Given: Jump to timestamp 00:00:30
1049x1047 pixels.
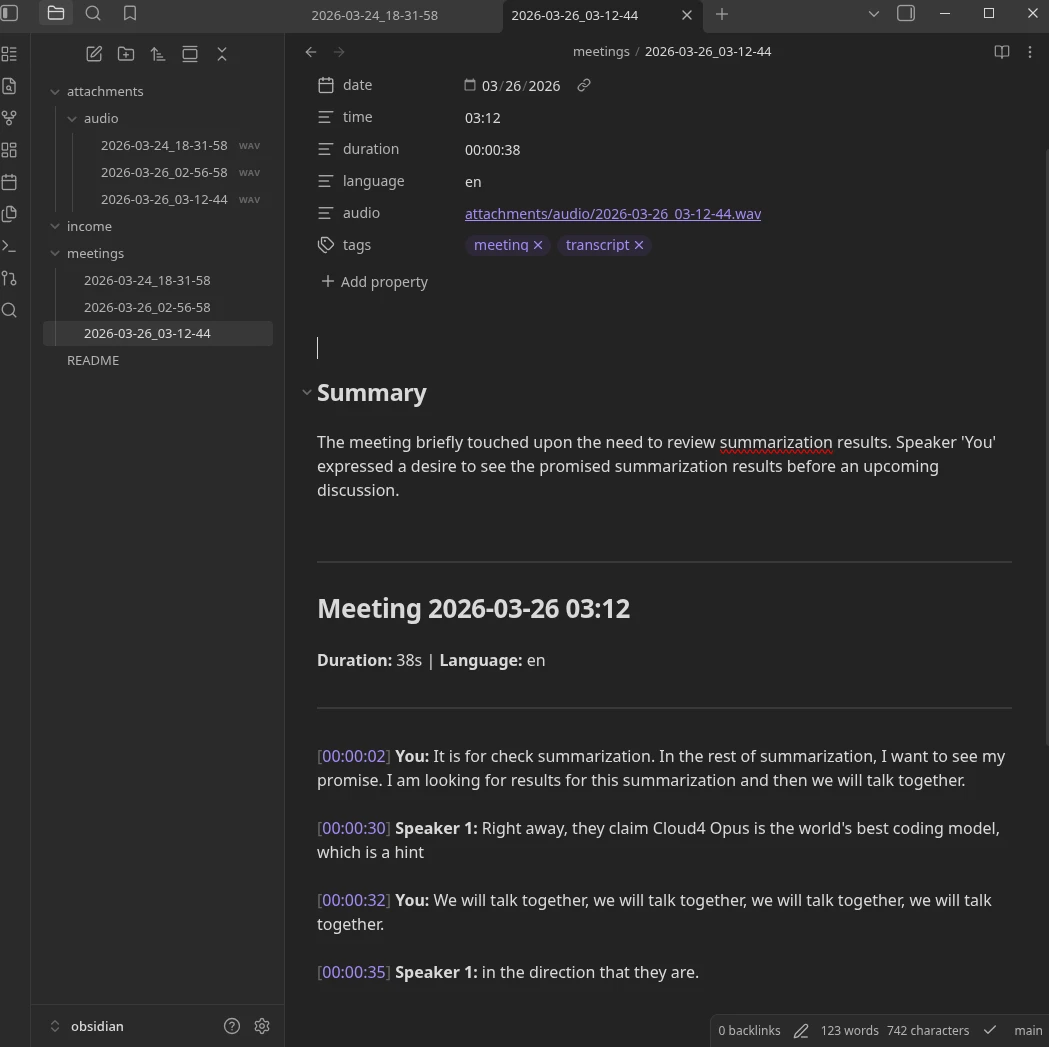Looking at the screenshot, I should [x=354, y=828].
